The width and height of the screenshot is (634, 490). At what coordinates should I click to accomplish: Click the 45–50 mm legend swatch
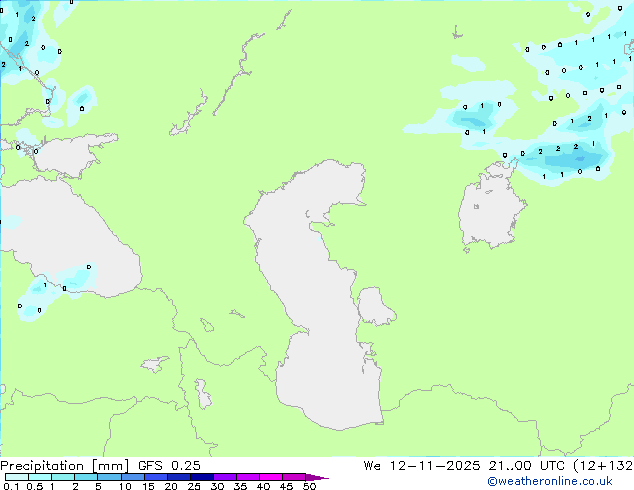(294, 477)
